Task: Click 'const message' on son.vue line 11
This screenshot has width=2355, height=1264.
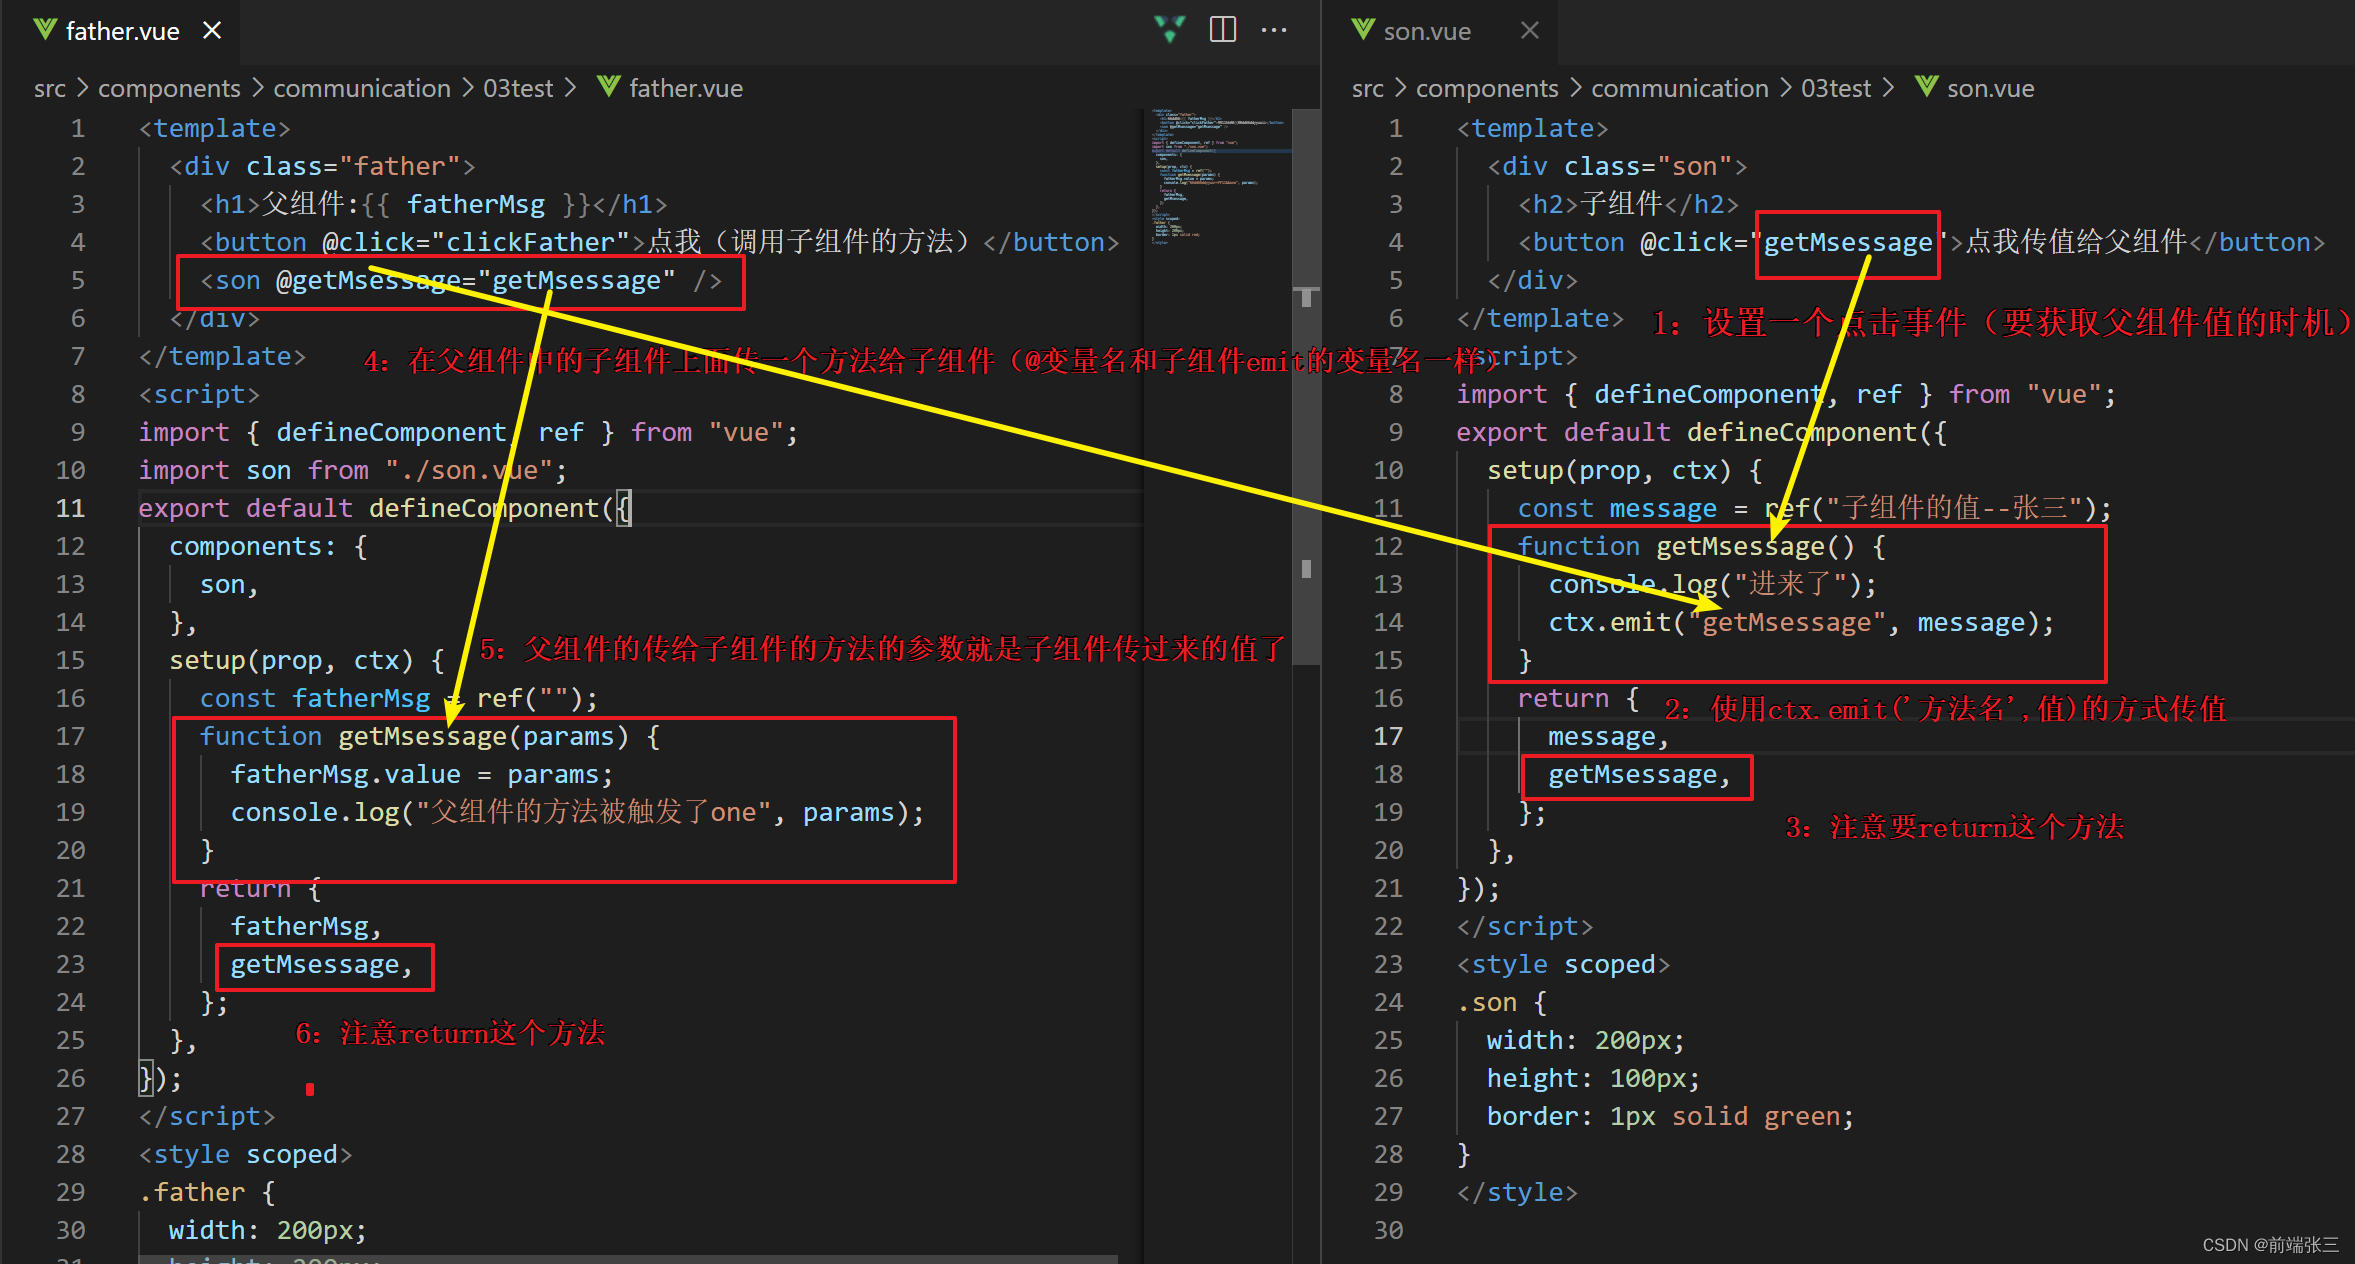Action: pos(1617,508)
